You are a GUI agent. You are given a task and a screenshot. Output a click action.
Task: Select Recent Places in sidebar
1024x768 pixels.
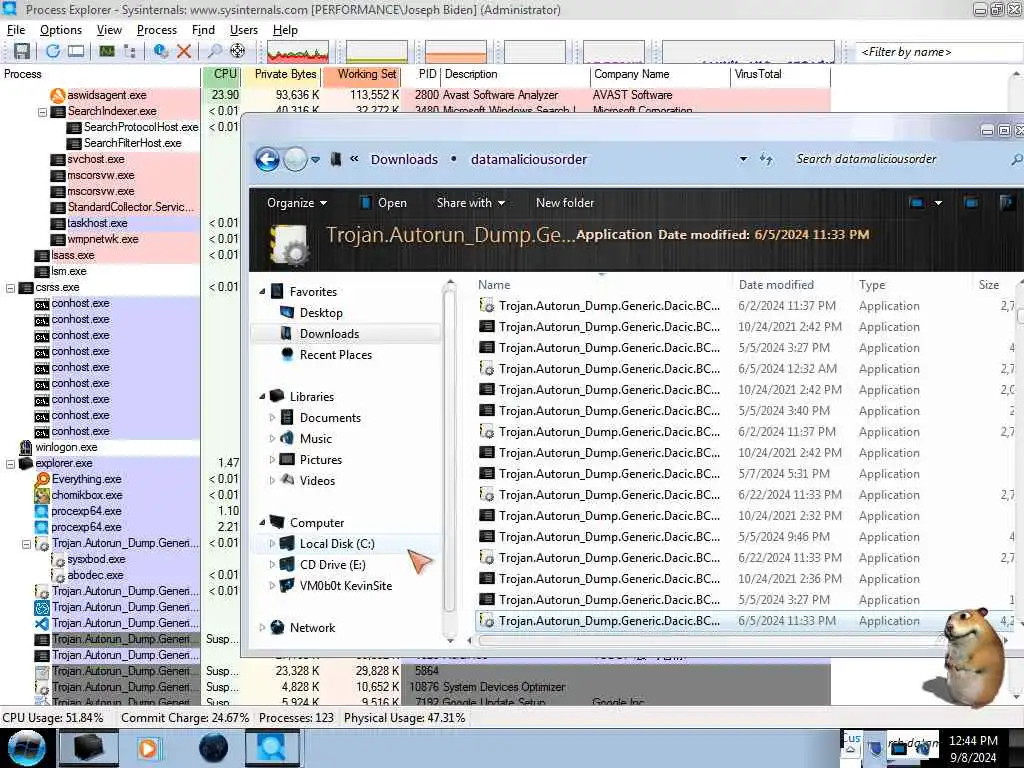tap(336, 355)
